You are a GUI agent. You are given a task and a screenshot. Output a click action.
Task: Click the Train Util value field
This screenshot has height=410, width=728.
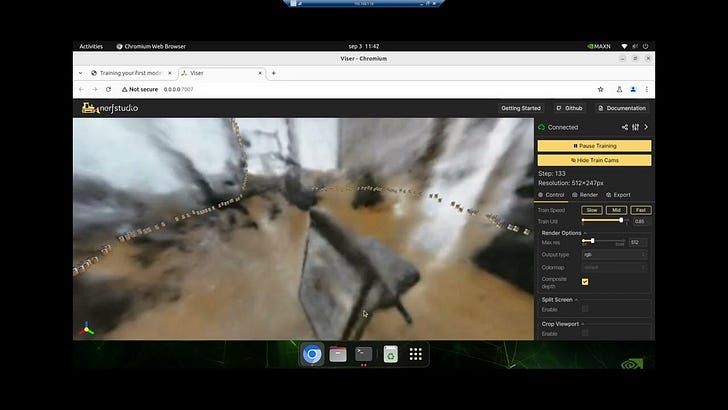coord(640,221)
